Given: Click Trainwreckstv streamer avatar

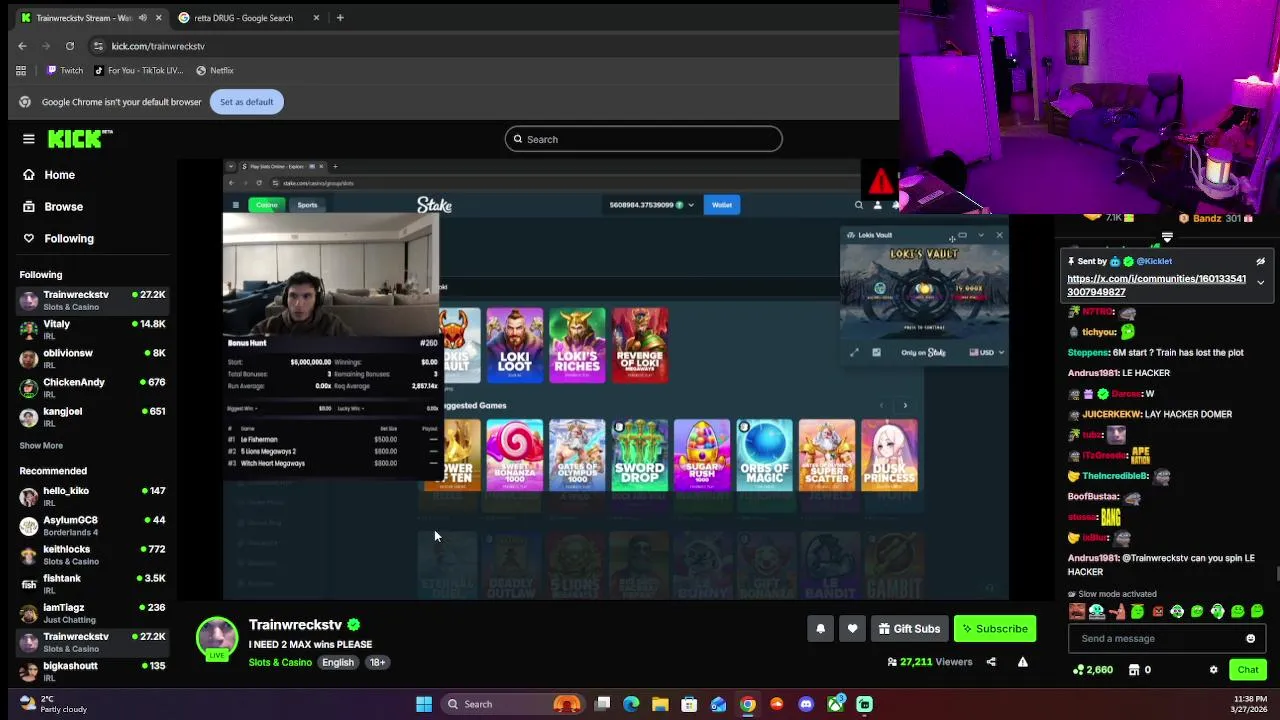Looking at the screenshot, I should pos(217,639).
